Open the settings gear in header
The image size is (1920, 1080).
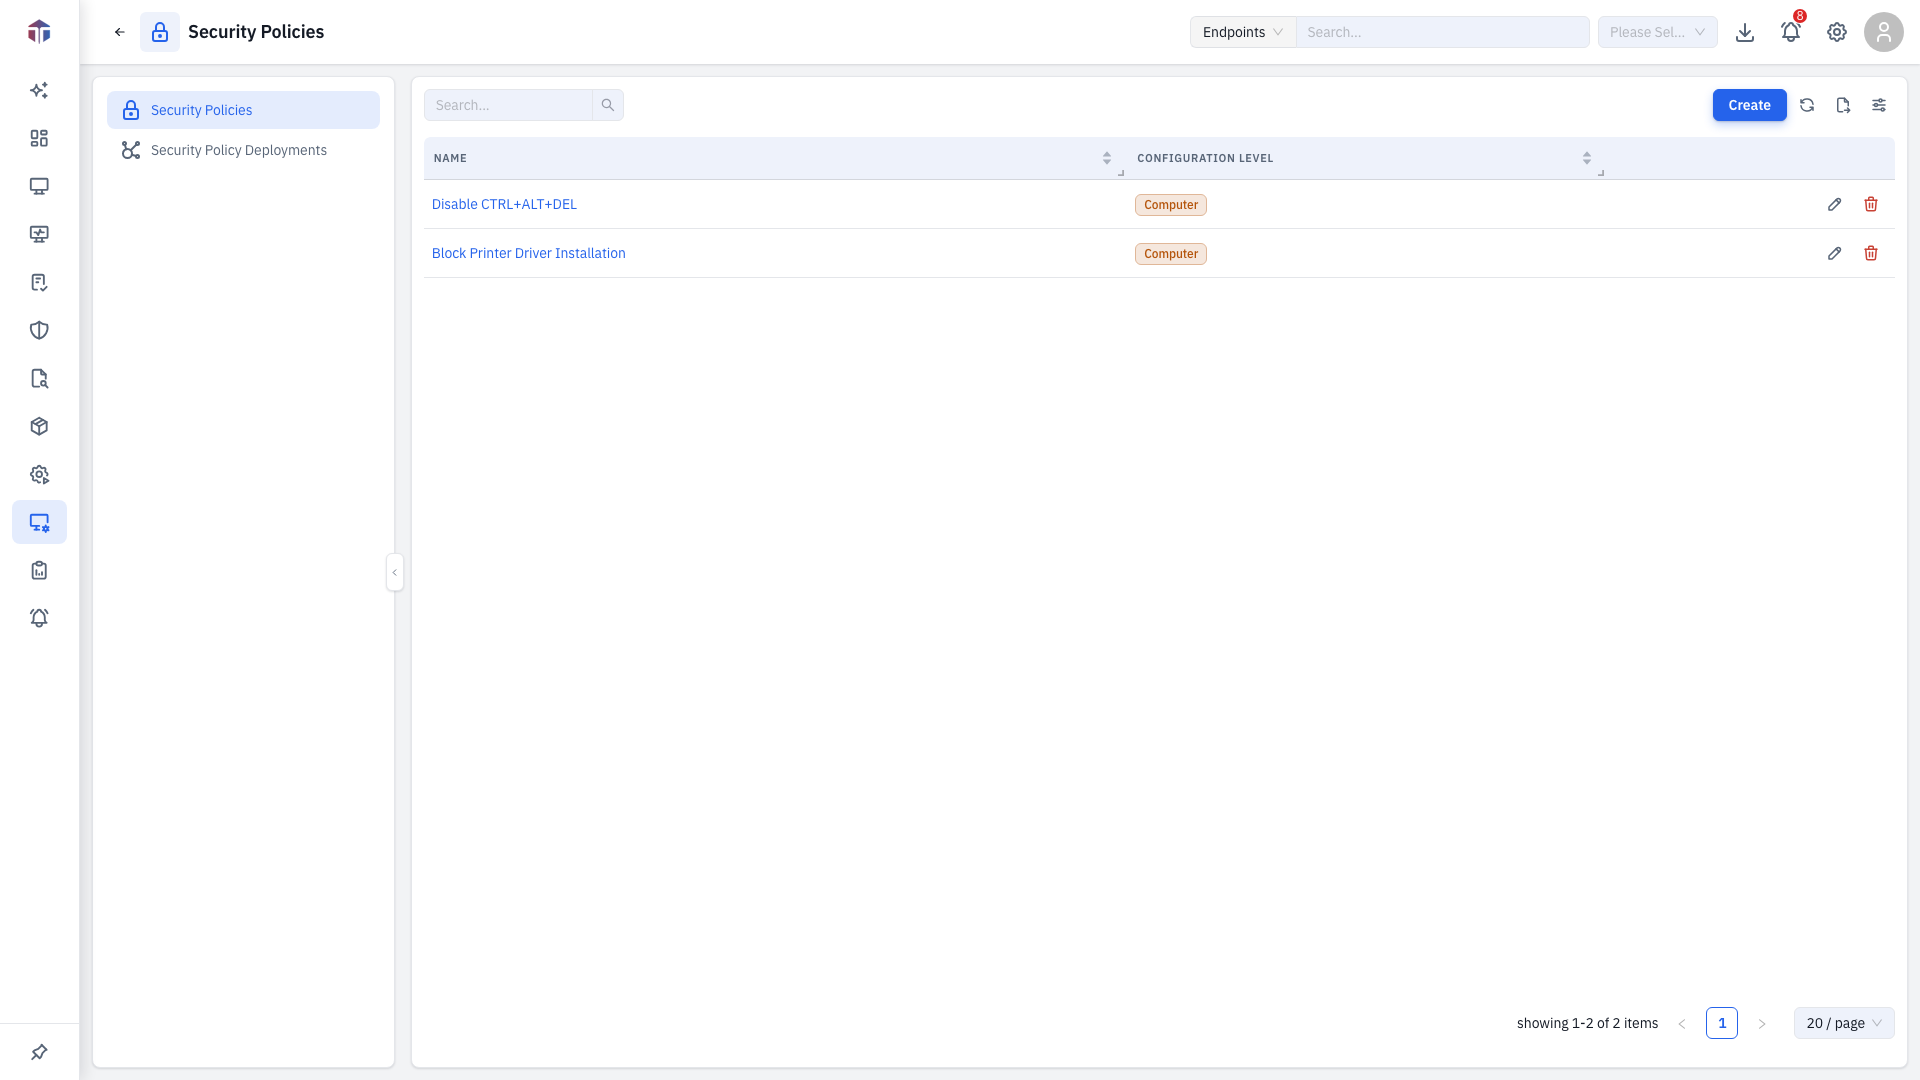pos(1837,32)
